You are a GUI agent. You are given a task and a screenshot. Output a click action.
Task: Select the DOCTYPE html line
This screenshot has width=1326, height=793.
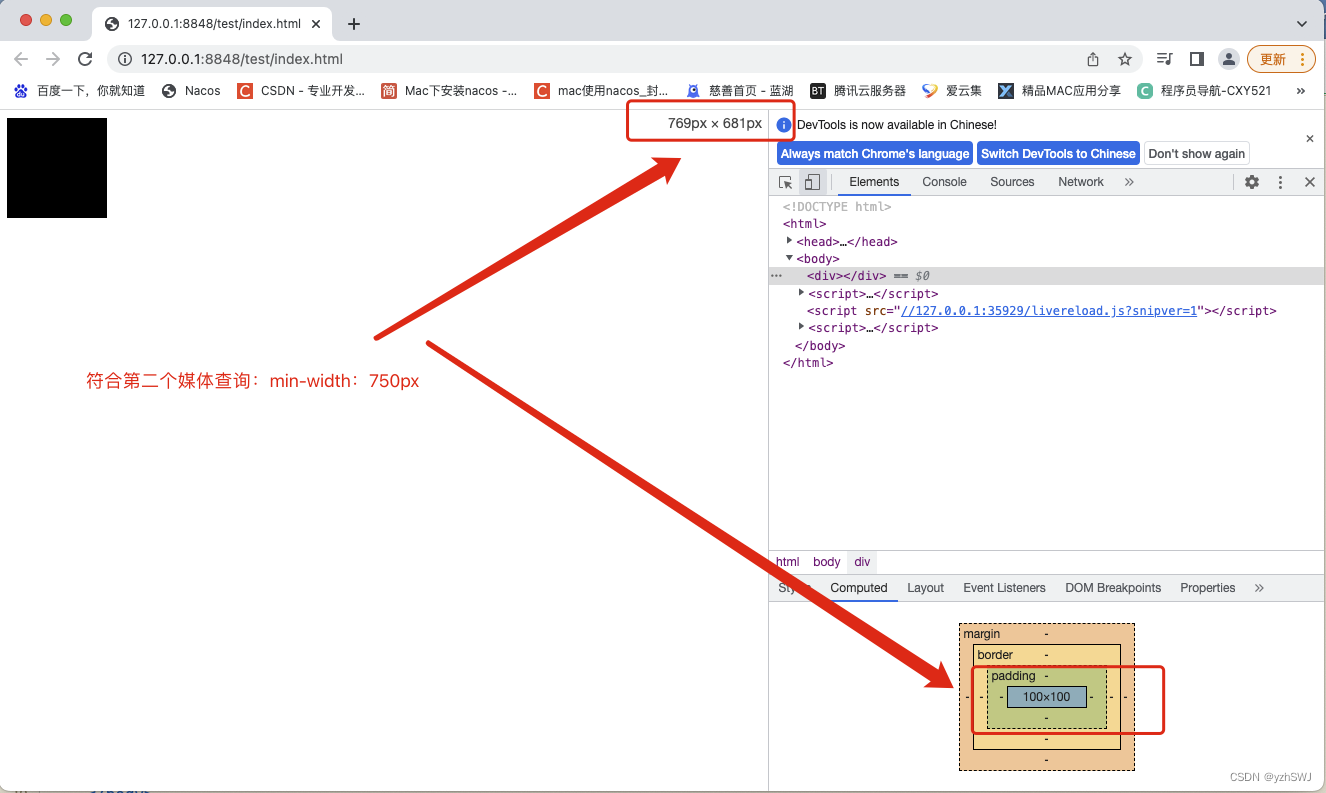point(837,207)
